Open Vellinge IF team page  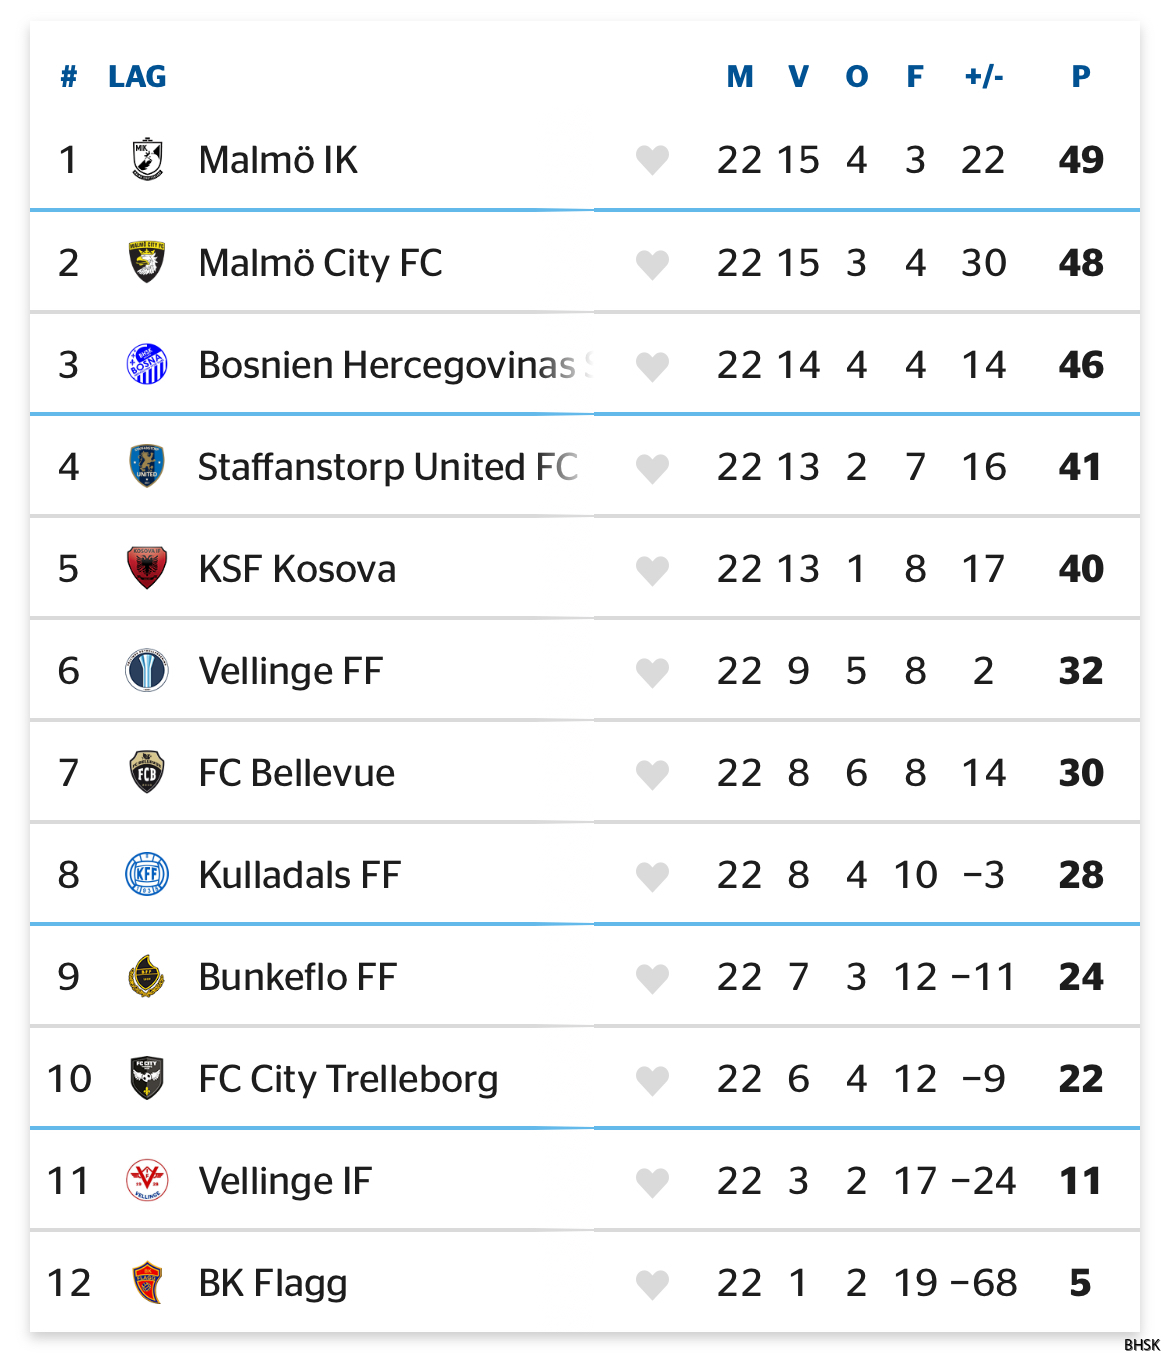[285, 1181]
